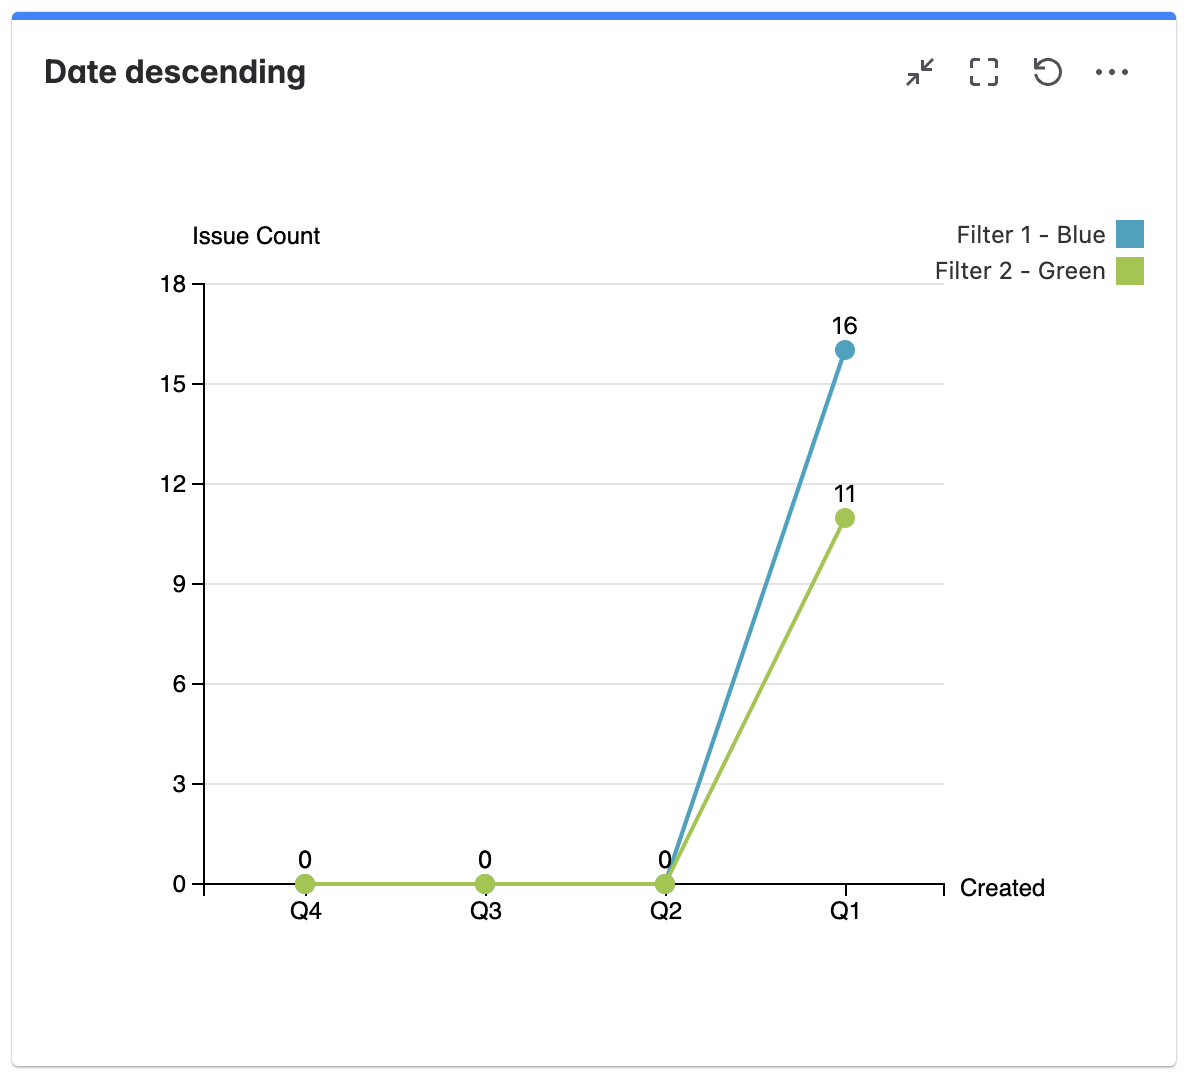This screenshot has width=1188, height=1078.
Task: Click the green zero point above Q2
Action: pos(664,883)
